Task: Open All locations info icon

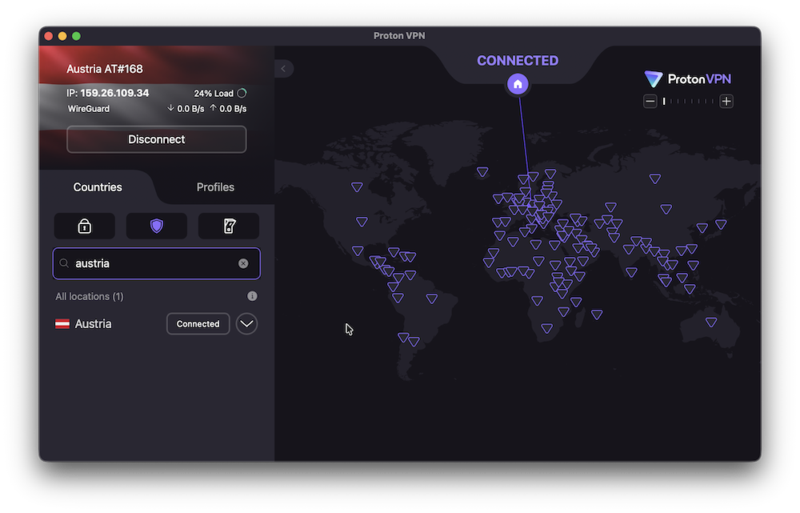Action: click(252, 296)
